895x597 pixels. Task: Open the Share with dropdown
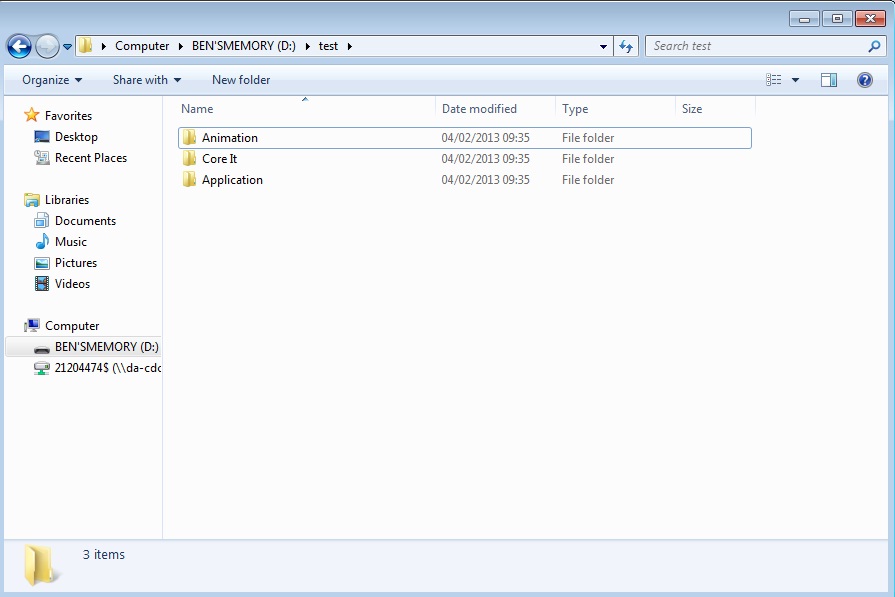pyautogui.click(x=145, y=79)
